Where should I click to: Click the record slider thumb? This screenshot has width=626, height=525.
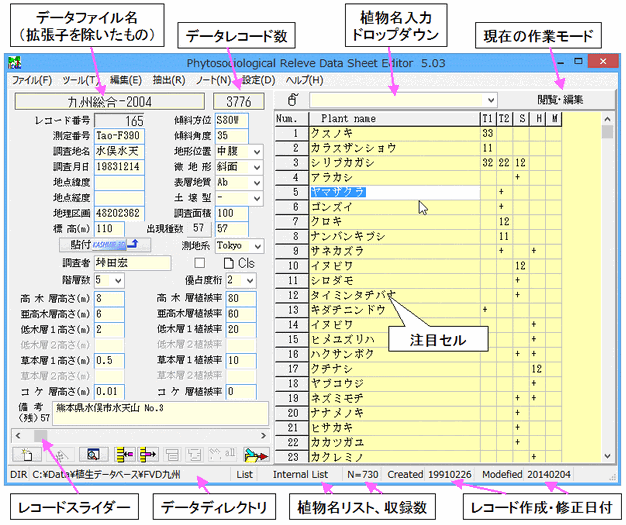pyautogui.click(x=40, y=436)
